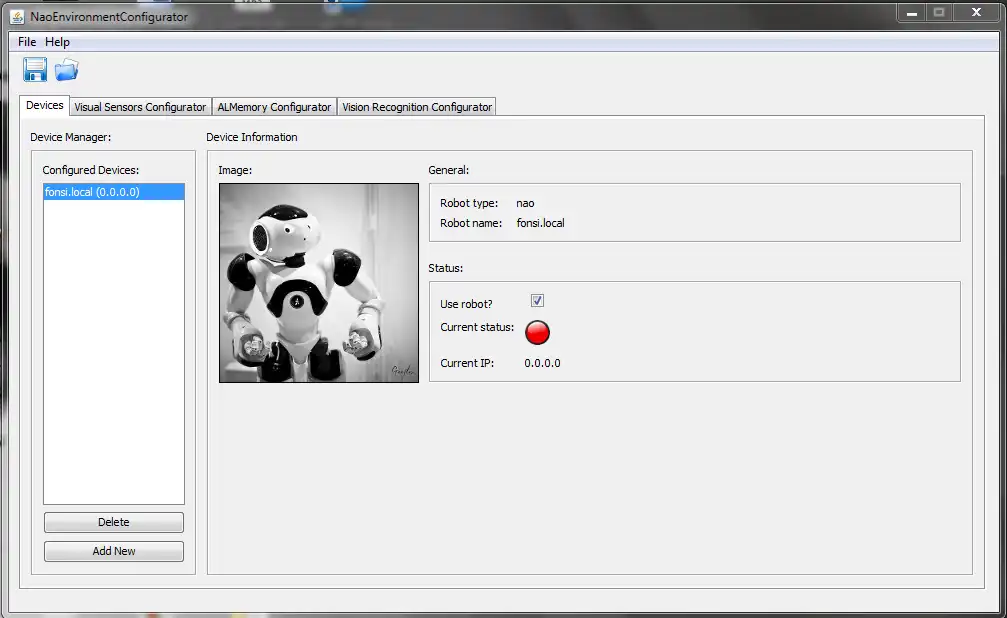This screenshot has height=618, width=1007.
Task: Open the ALMemory Configurator tab
Action: click(x=274, y=107)
